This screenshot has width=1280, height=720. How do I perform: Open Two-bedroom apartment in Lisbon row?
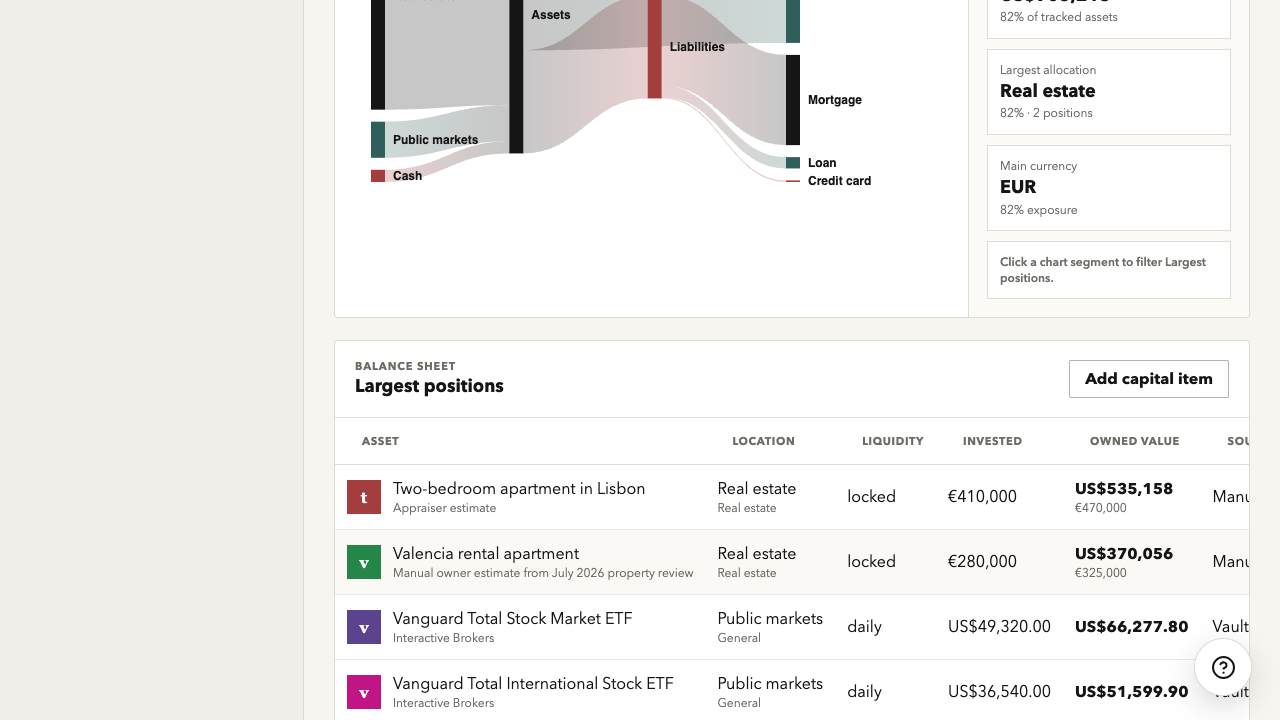(792, 497)
